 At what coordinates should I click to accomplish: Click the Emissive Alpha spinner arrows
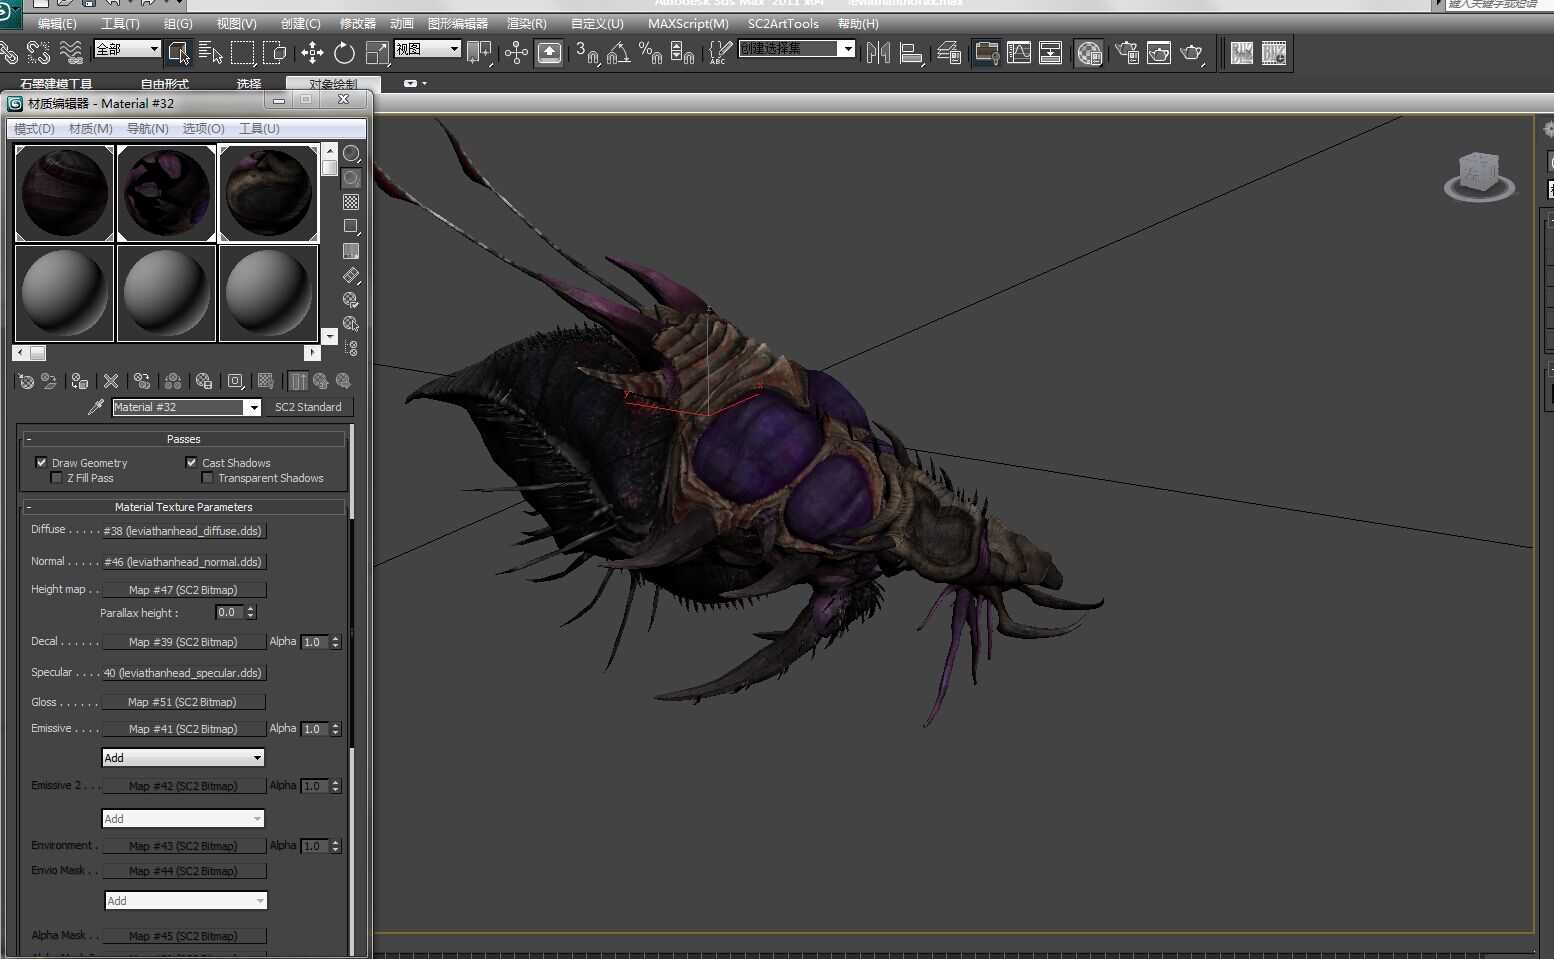tap(336, 729)
